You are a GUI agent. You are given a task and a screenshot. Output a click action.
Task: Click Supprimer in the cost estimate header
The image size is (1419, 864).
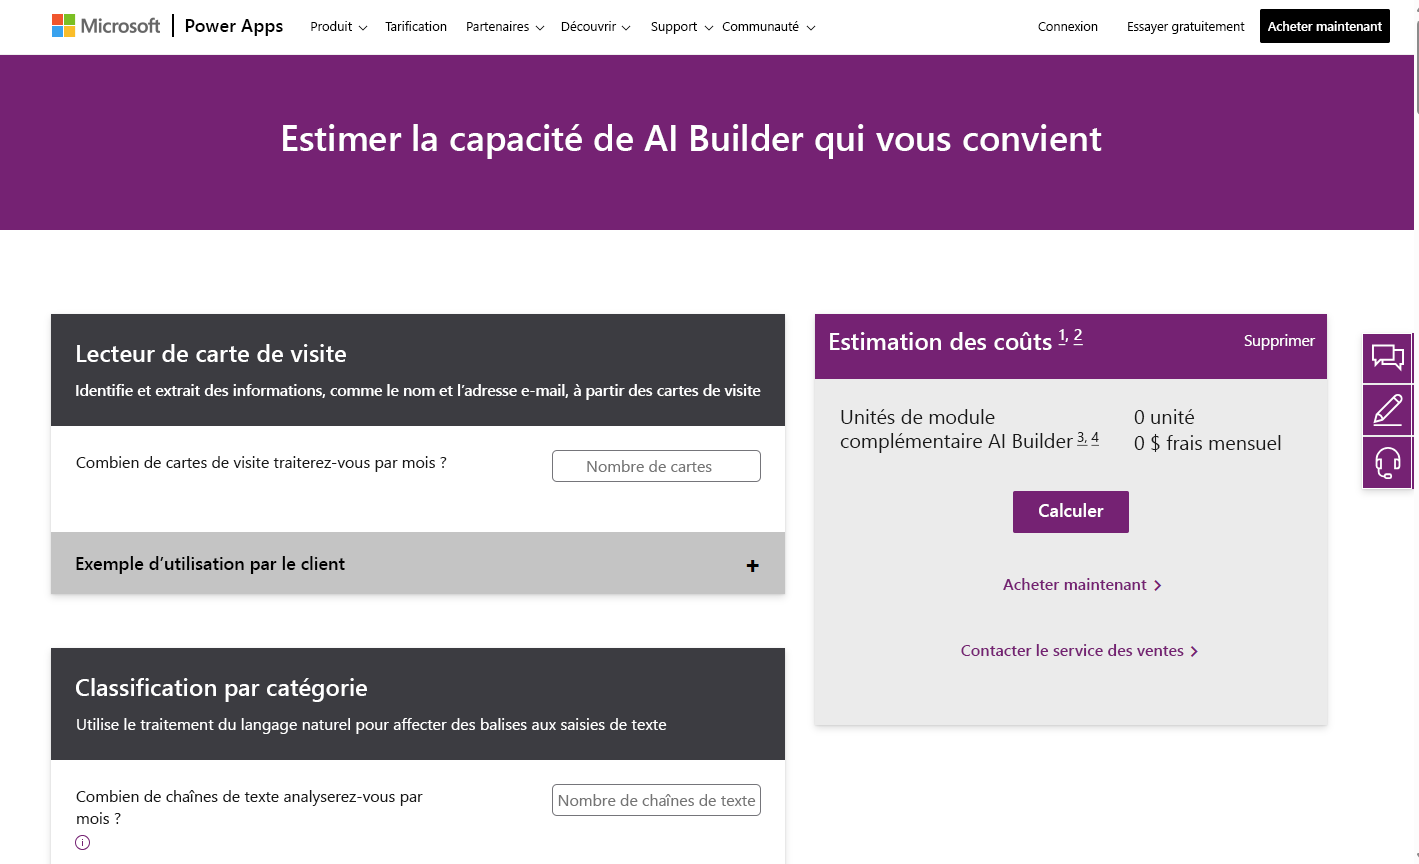coord(1279,341)
